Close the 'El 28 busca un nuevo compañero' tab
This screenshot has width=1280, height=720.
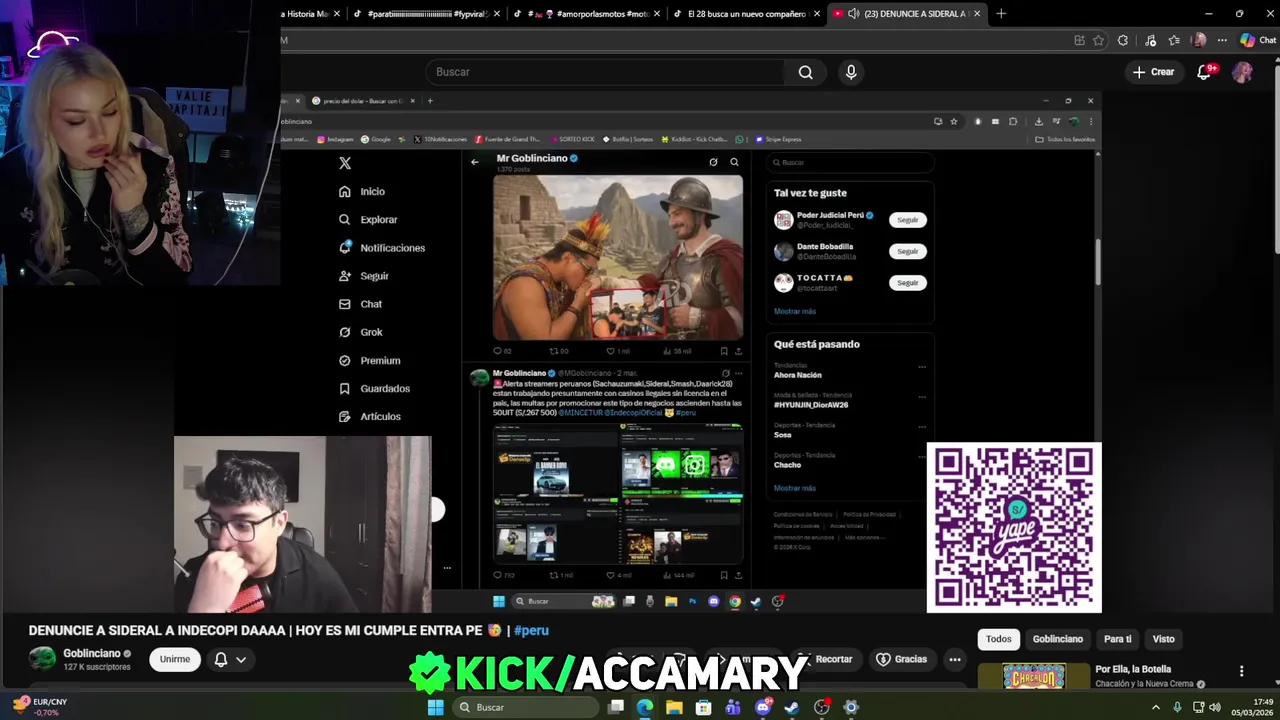[817, 14]
